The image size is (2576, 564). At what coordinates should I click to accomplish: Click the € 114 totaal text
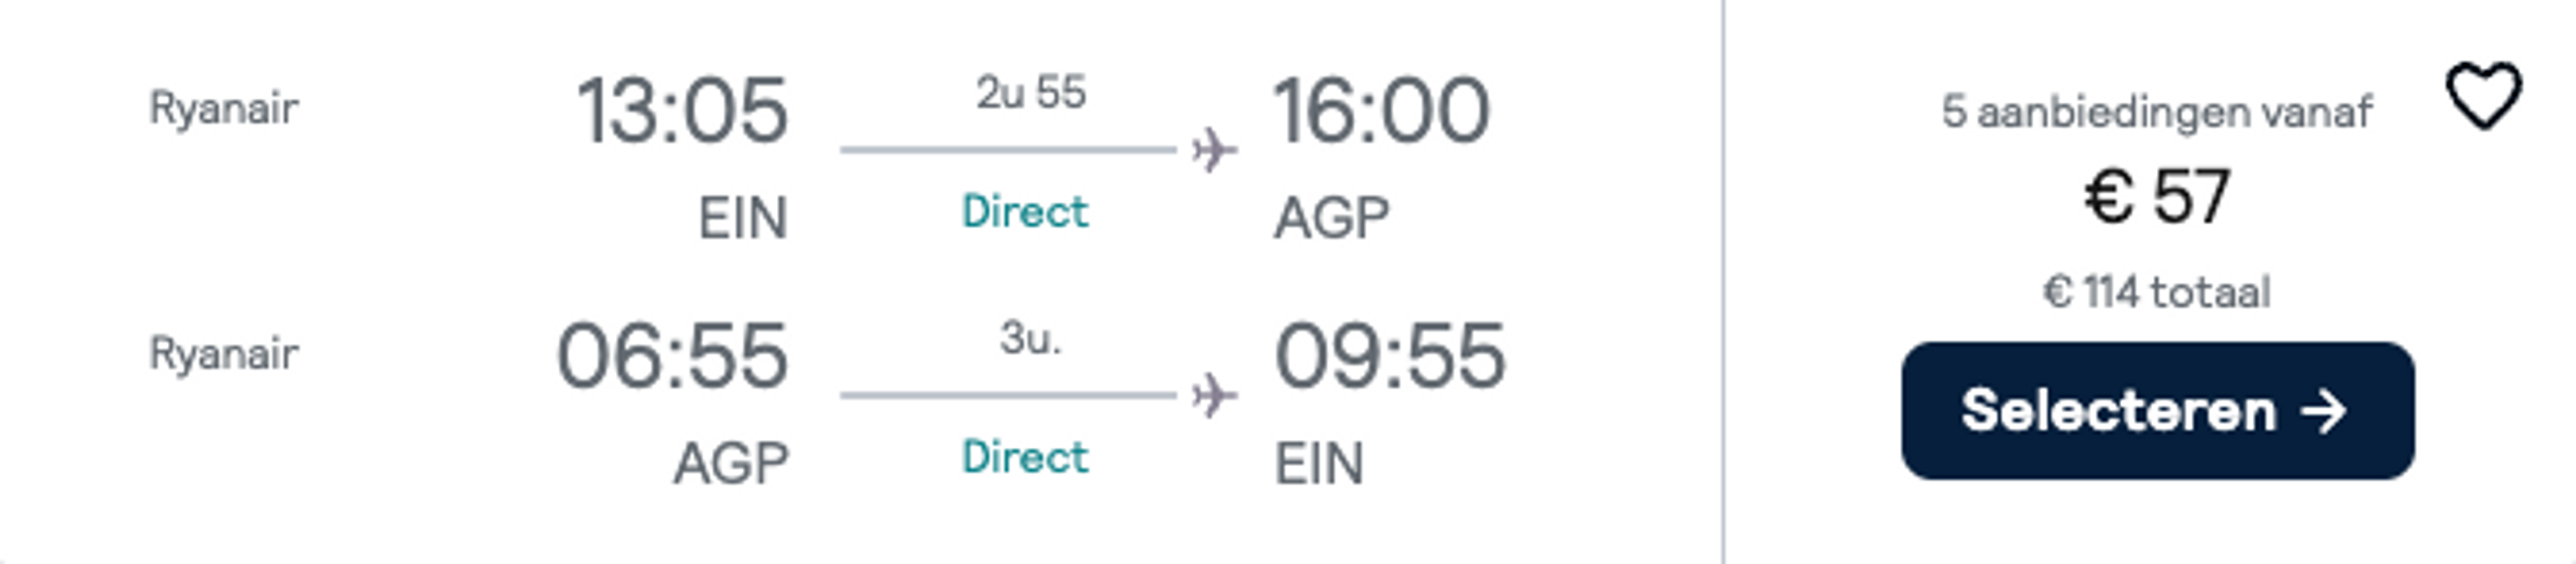(x=2157, y=293)
